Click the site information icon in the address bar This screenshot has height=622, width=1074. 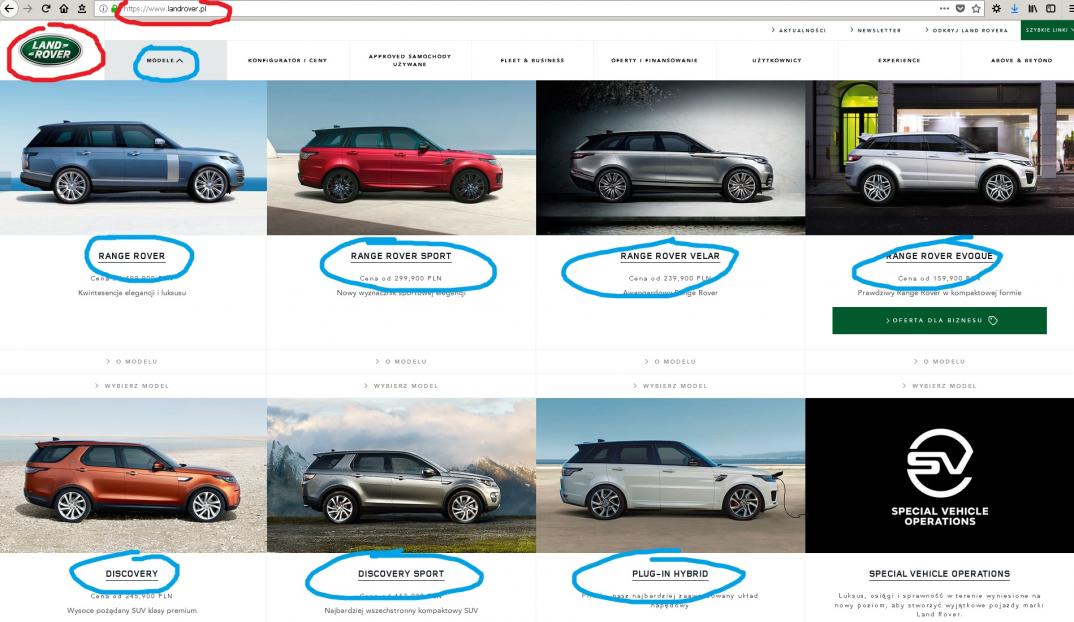click(103, 9)
